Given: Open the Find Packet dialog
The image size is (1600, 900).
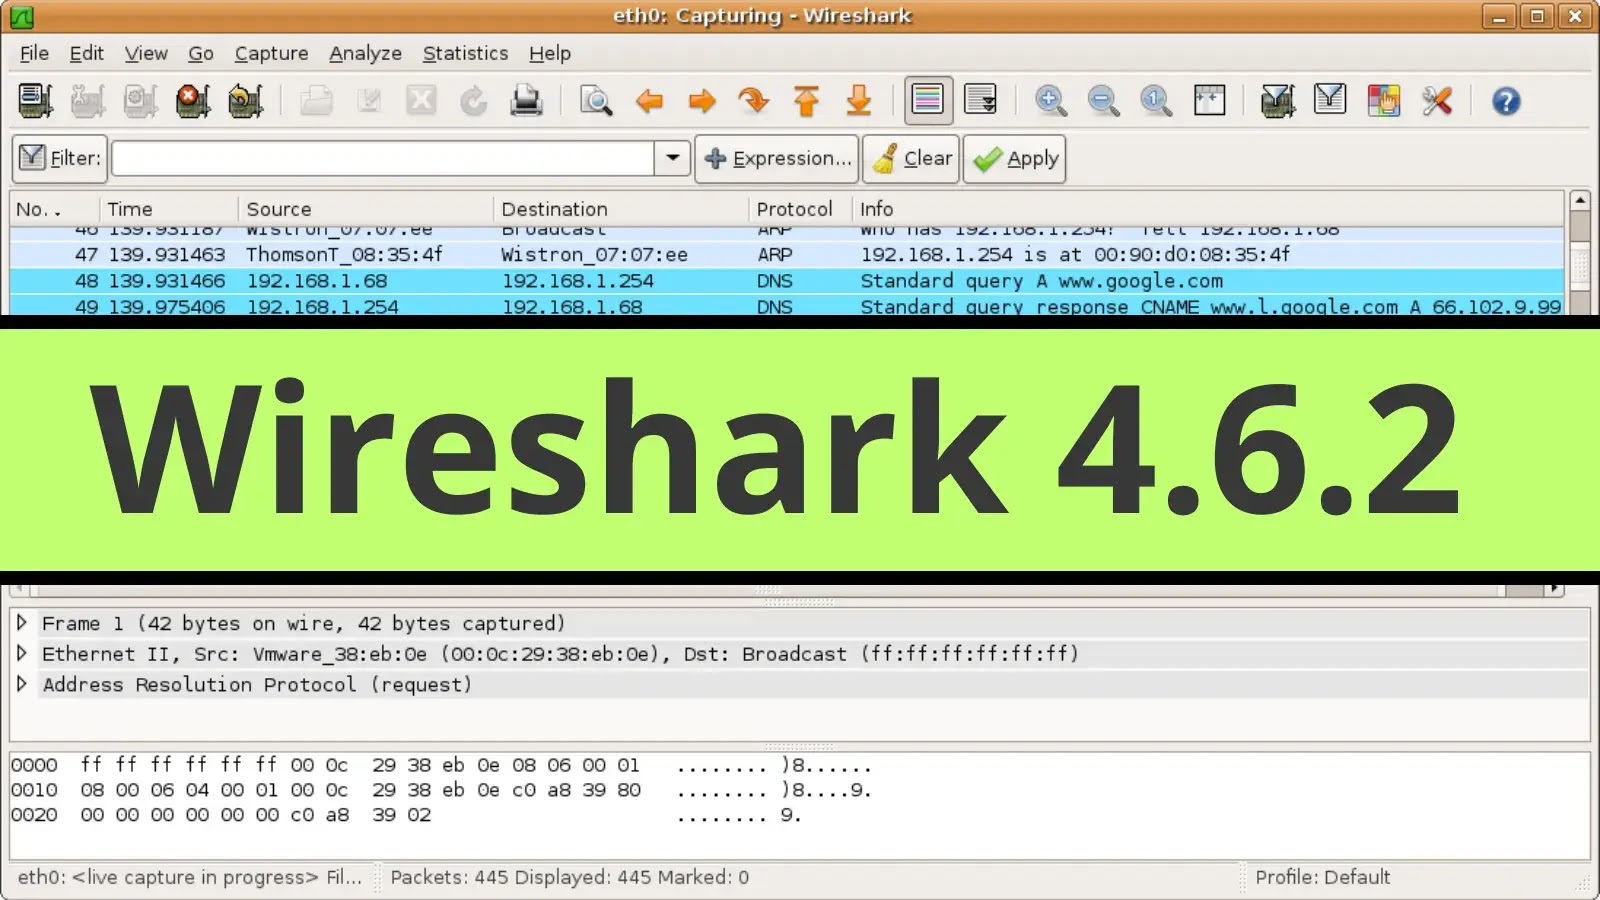Looking at the screenshot, I should click(x=595, y=100).
